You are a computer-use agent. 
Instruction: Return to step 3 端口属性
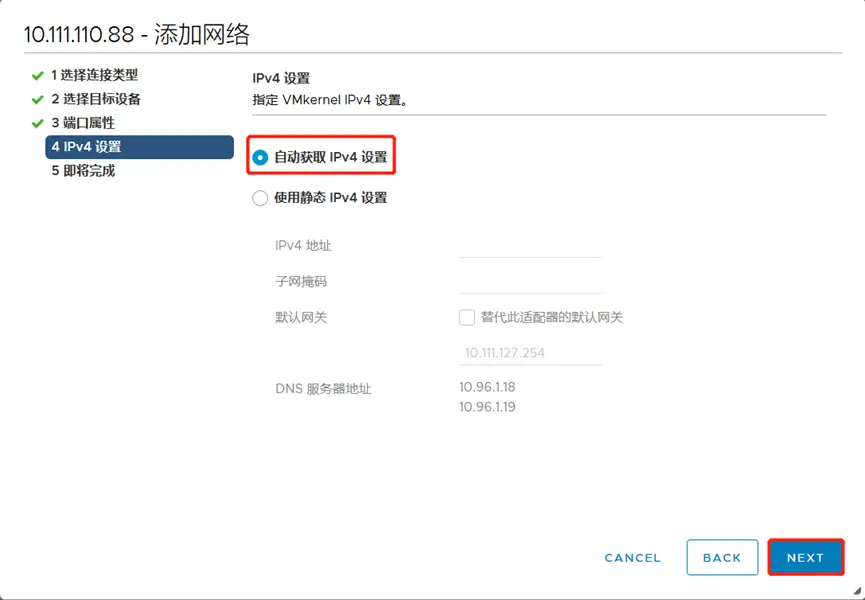click(x=83, y=123)
